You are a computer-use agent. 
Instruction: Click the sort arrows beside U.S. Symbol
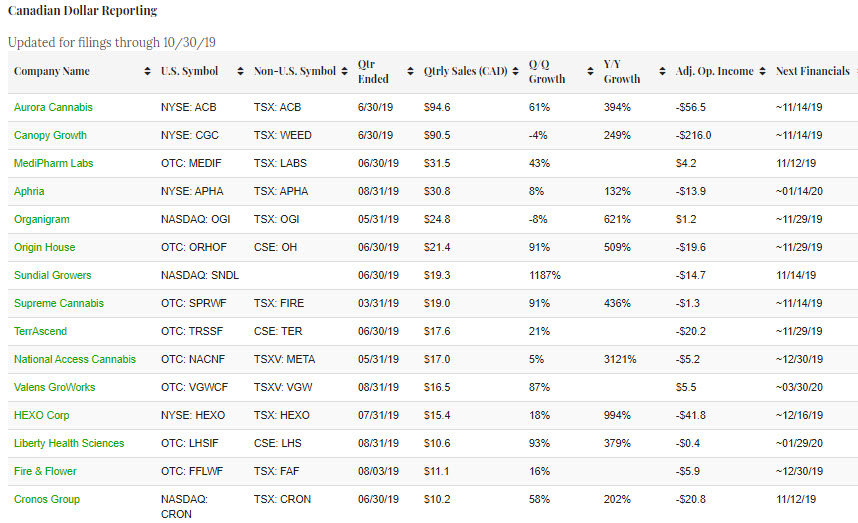241,72
